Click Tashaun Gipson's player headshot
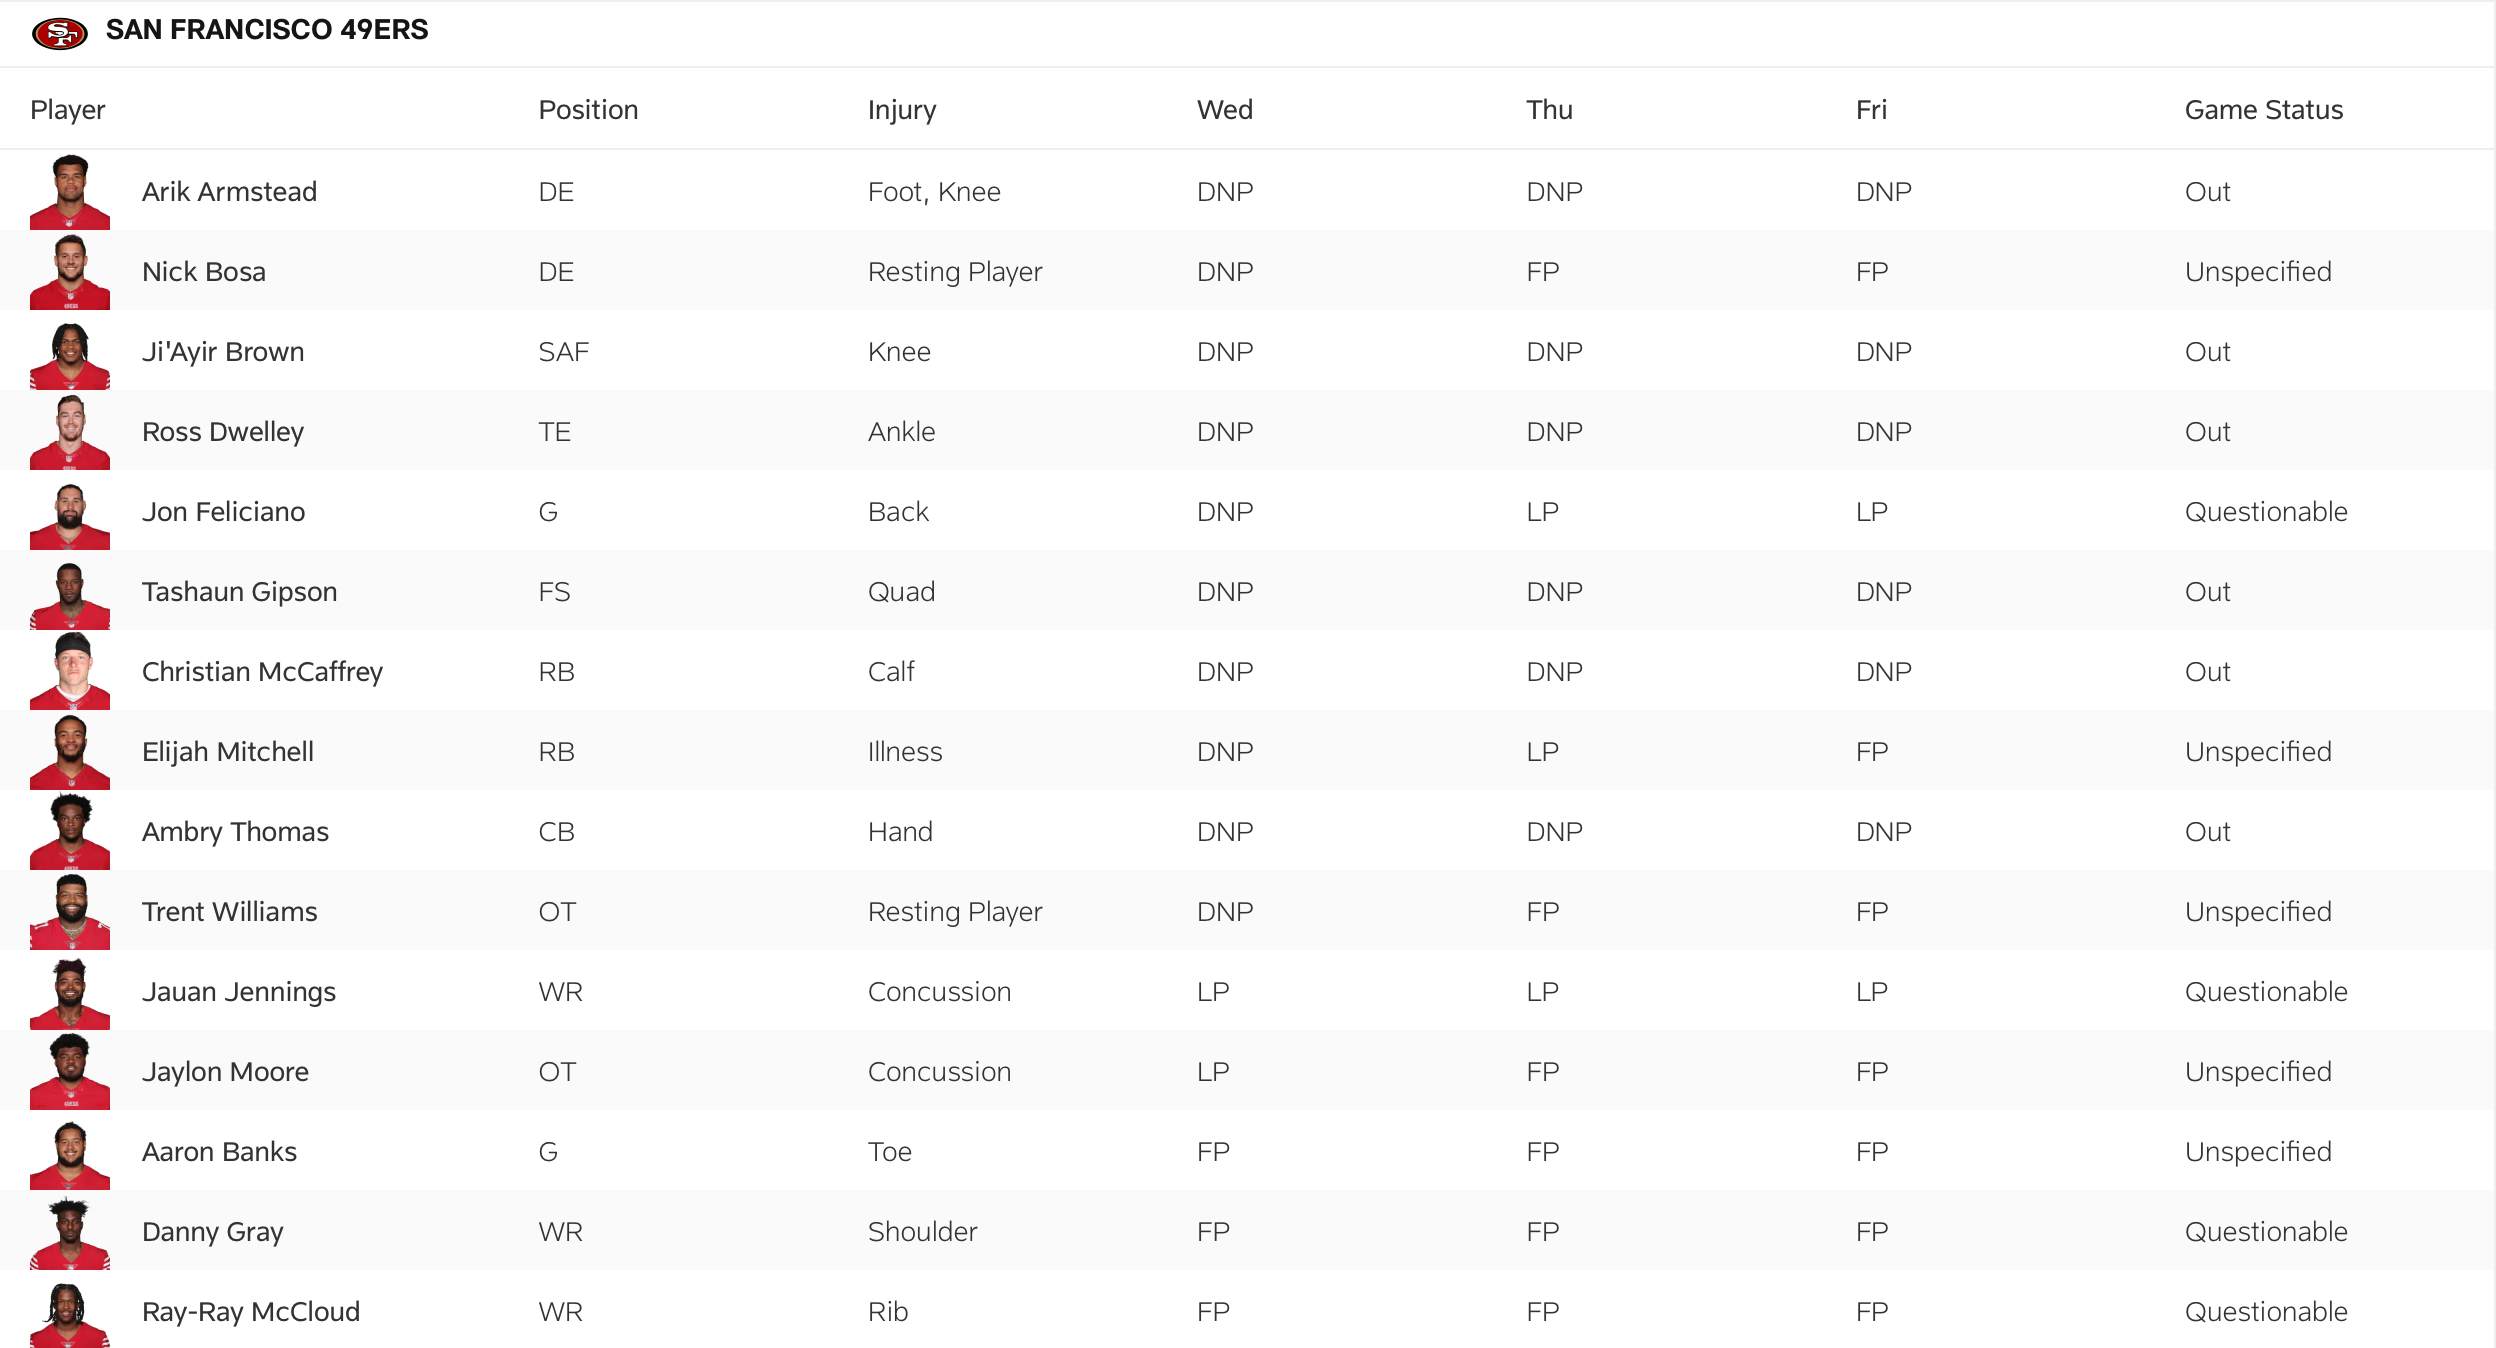This screenshot has width=2496, height=1348. tap(70, 594)
